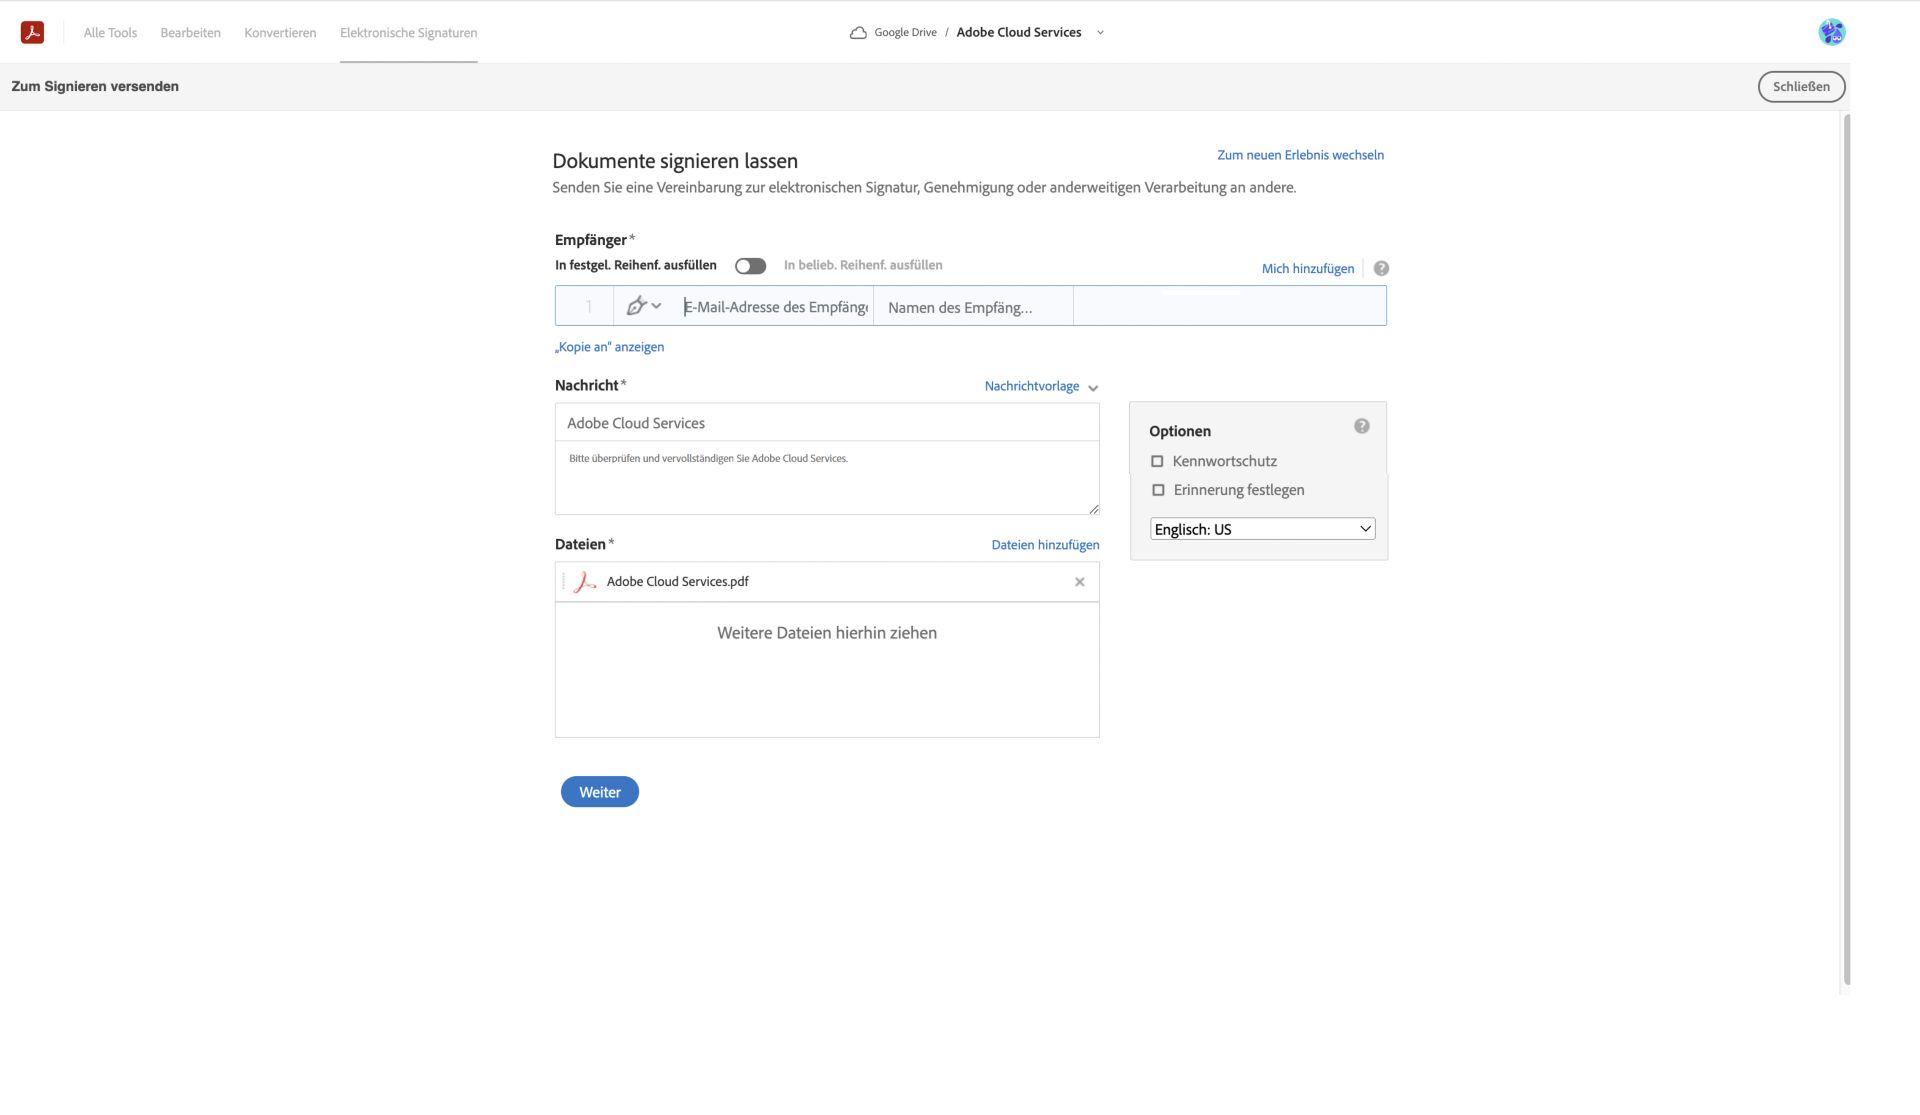Enable the Erinnerung festlegen checkbox
The image size is (1920, 1115).
click(x=1157, y=490)
